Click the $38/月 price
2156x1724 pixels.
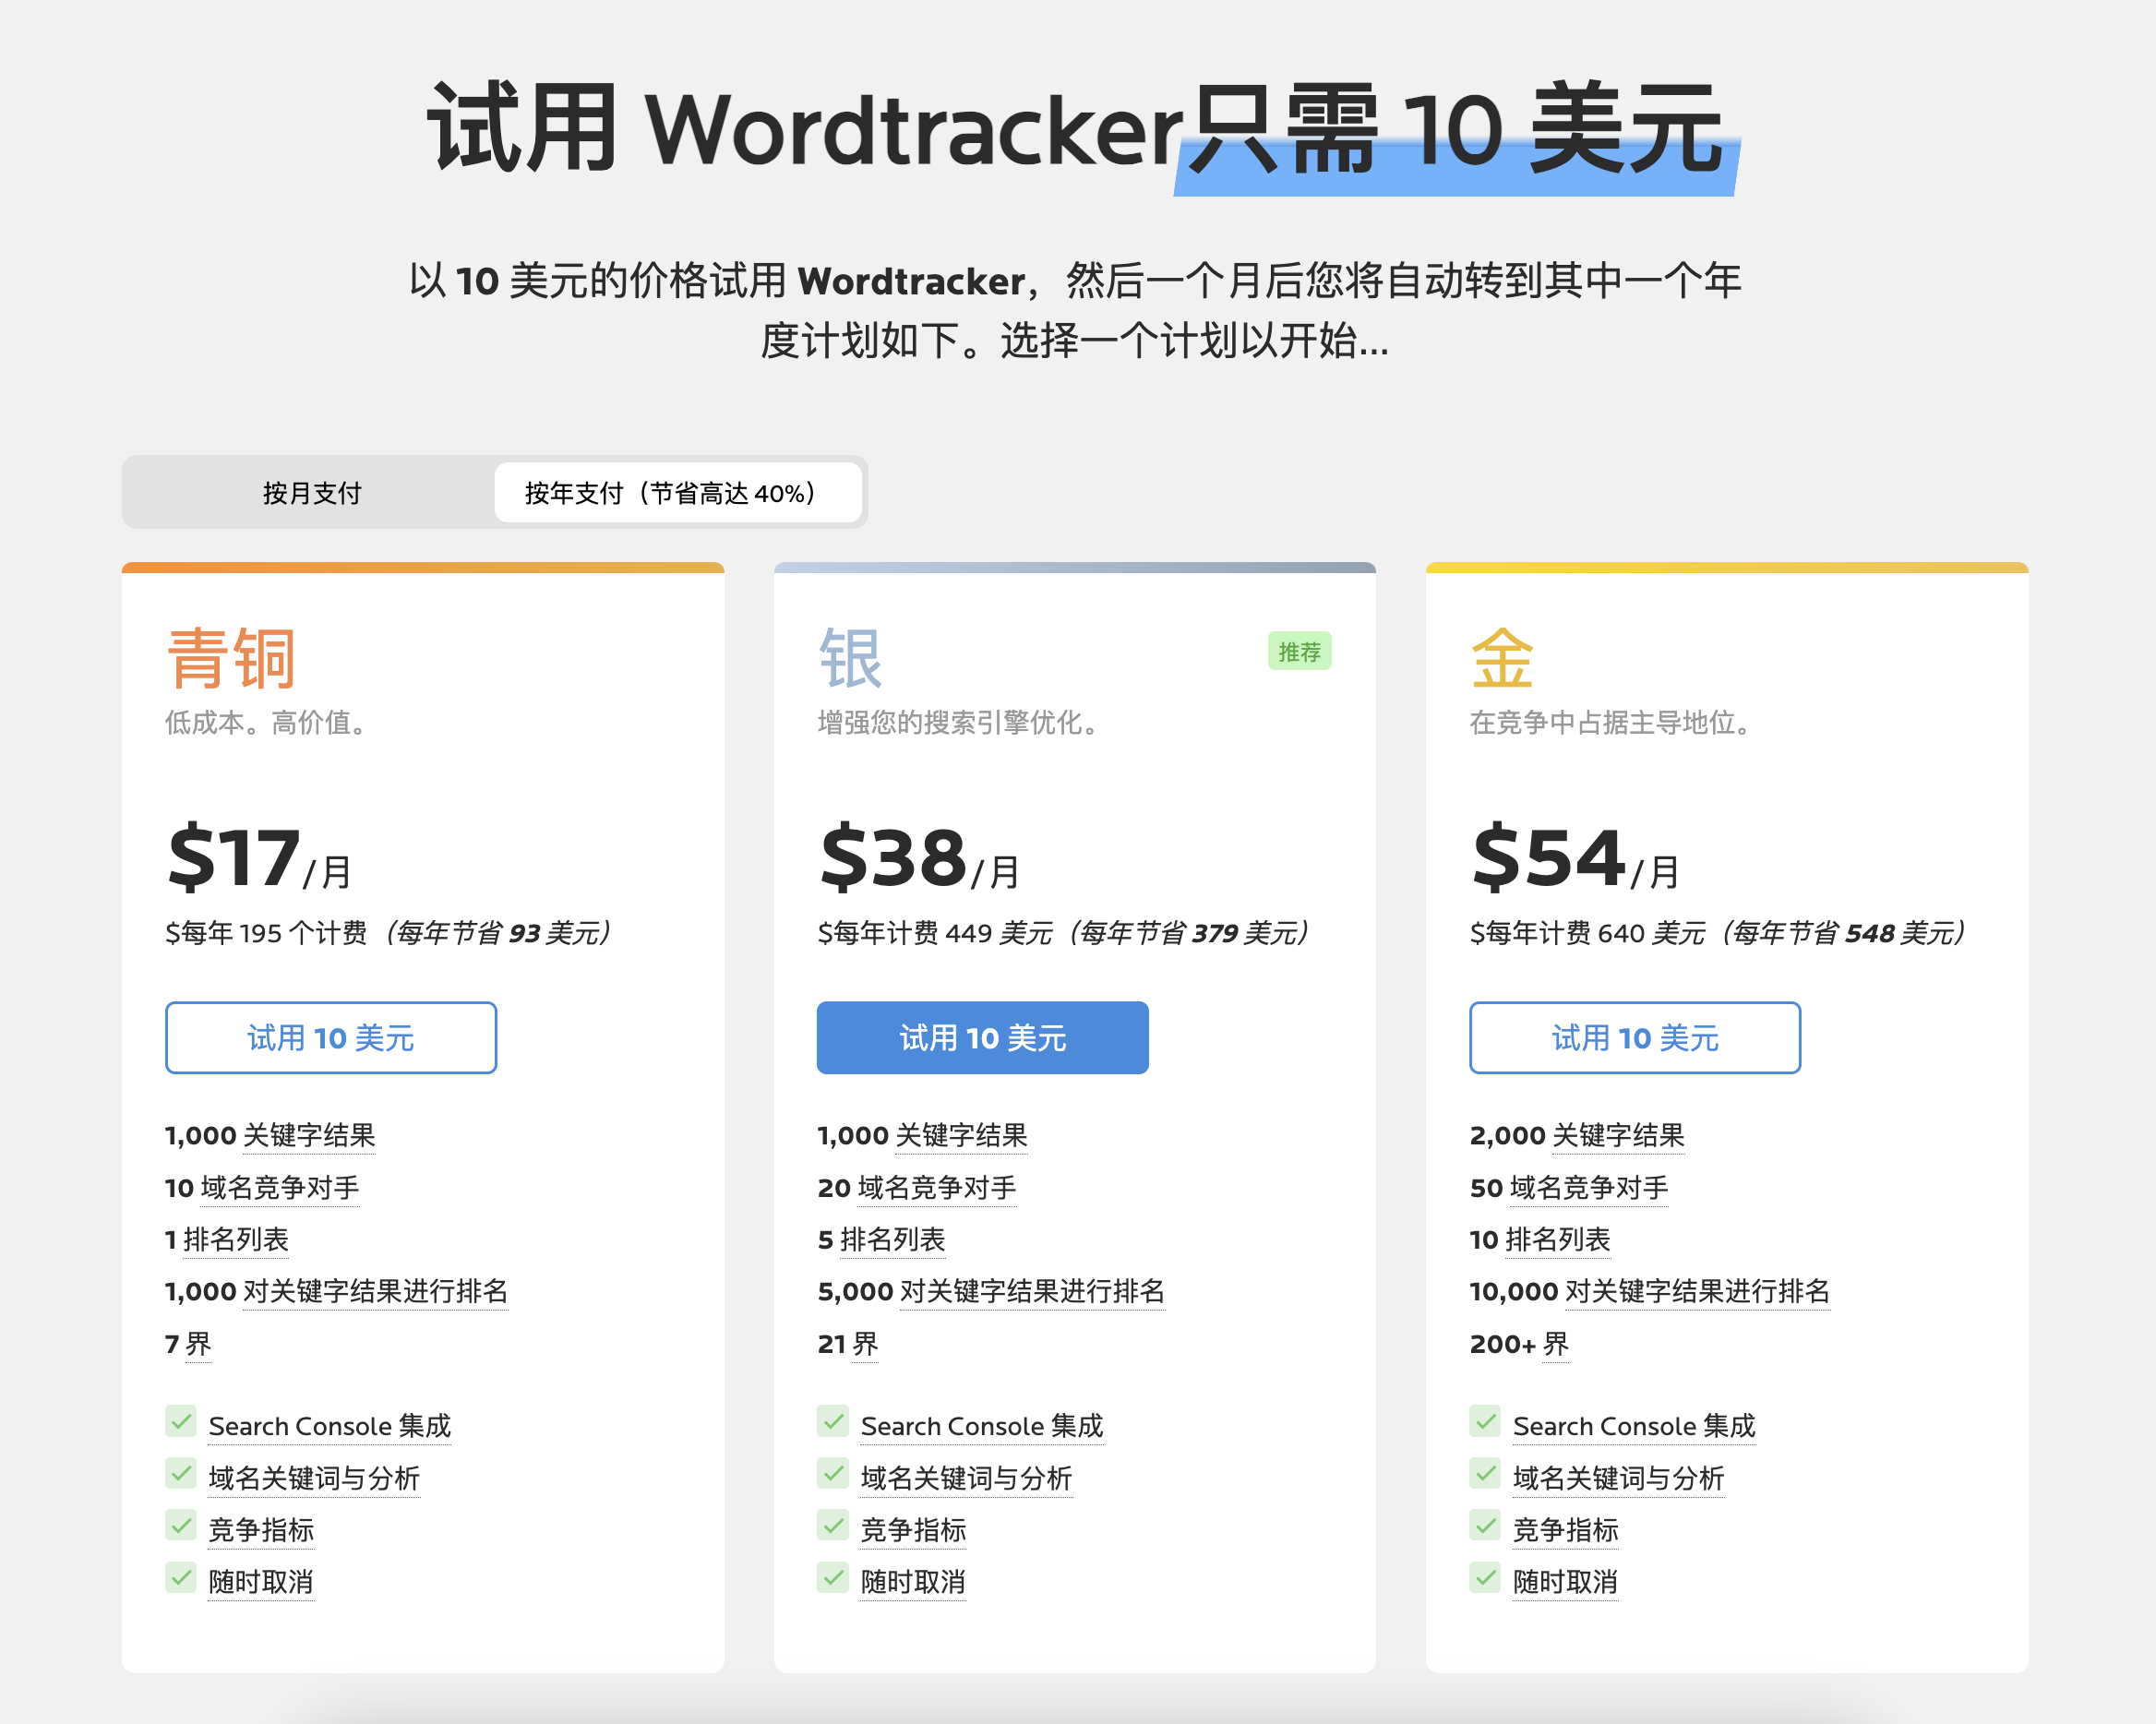[x=919, y=857]
